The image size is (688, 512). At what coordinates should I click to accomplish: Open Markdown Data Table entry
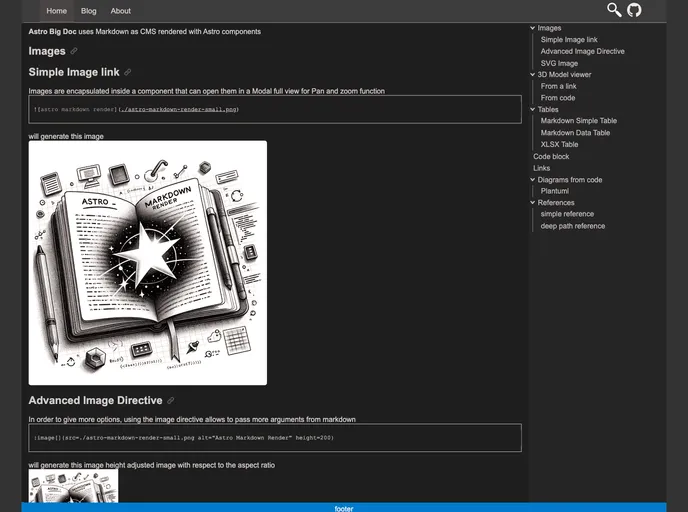[x=575, y=132]
